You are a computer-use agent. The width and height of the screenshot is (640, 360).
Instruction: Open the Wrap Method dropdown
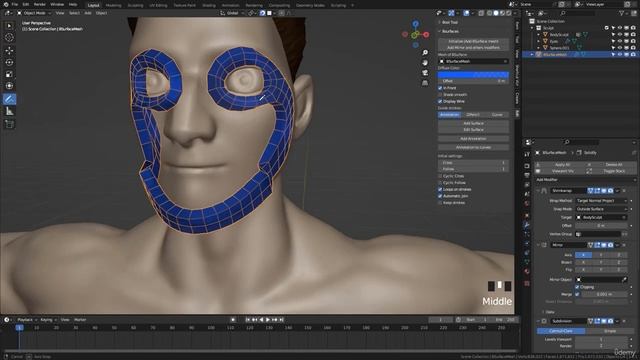pyautogui.click(x=601, y=200)
